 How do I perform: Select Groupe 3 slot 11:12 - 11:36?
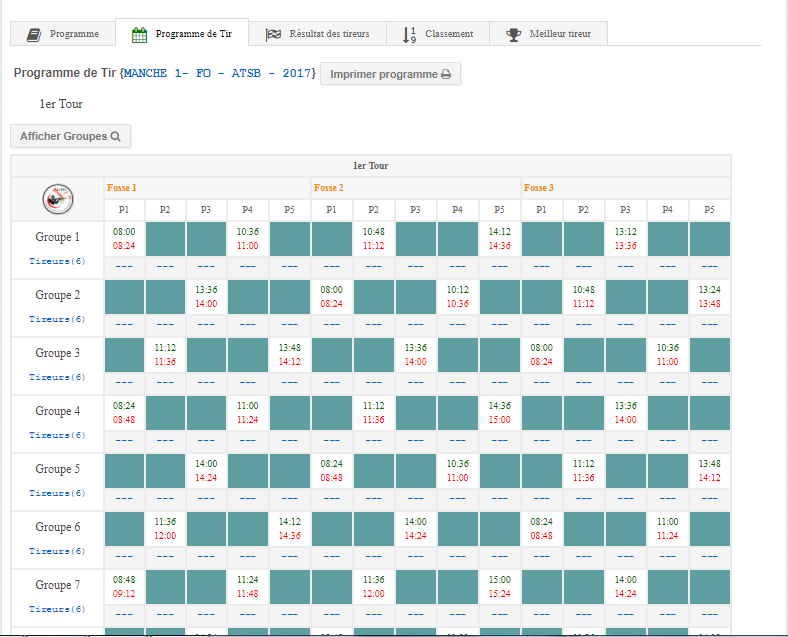[x=165, y=355]
